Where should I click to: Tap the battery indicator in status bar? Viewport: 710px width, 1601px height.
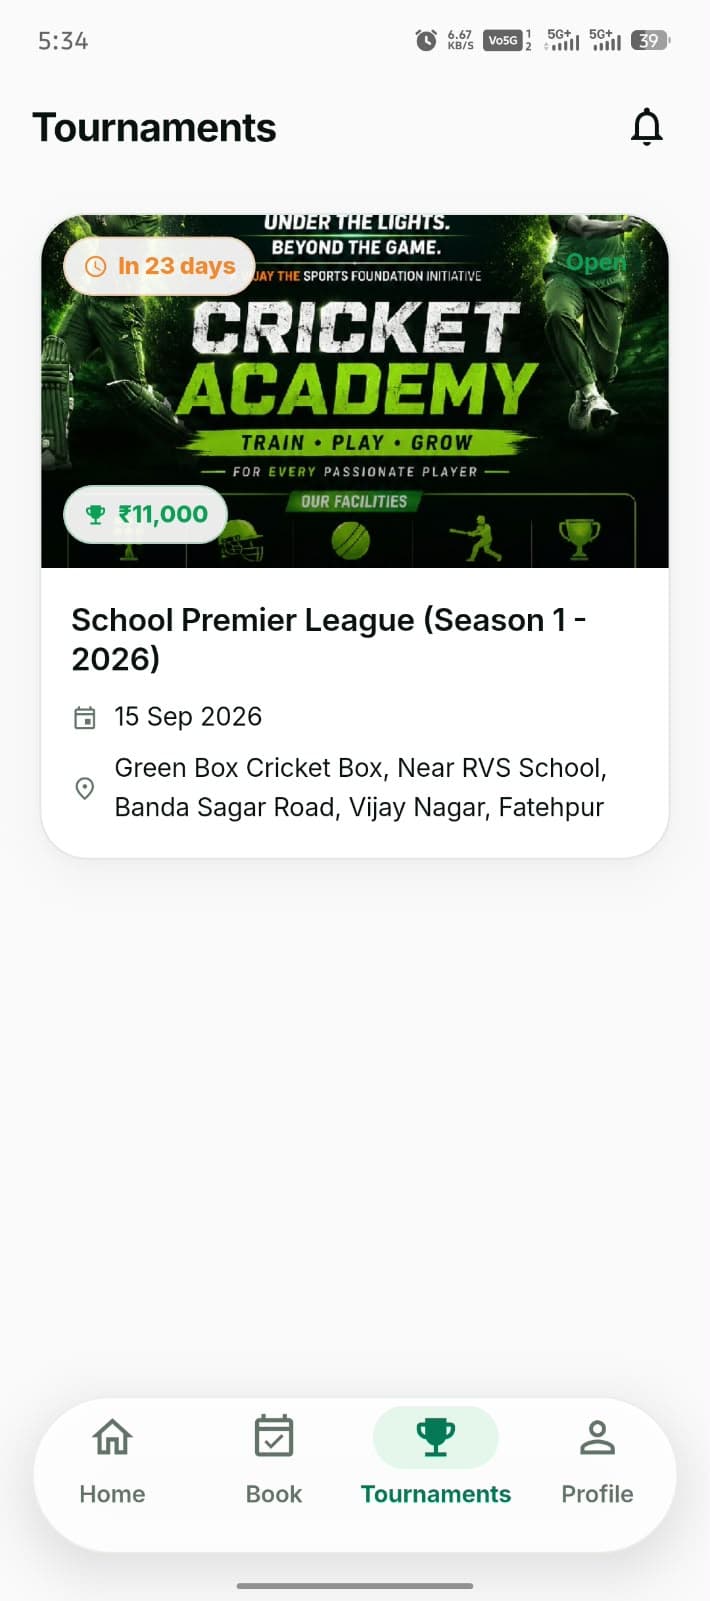(650, 40)
